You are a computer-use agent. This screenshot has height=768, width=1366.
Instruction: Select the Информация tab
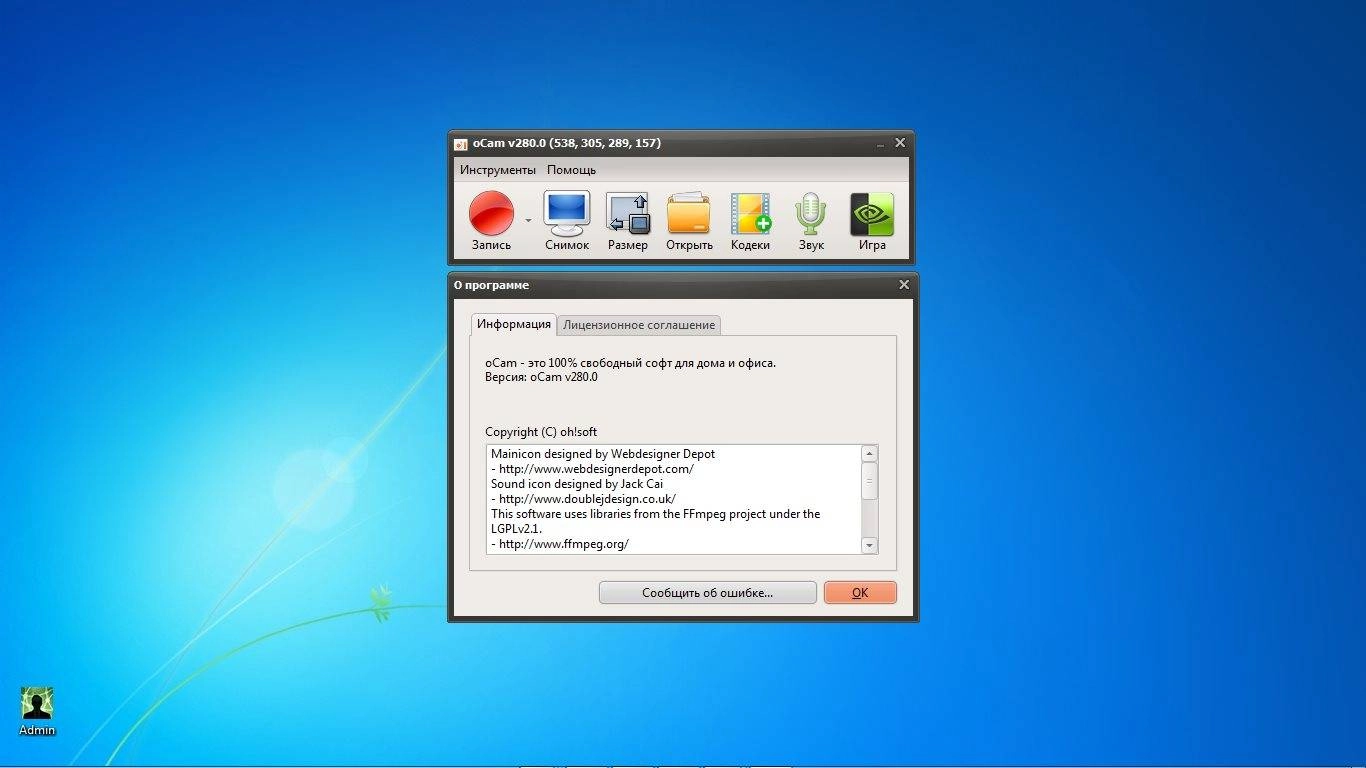coord(514,324)
